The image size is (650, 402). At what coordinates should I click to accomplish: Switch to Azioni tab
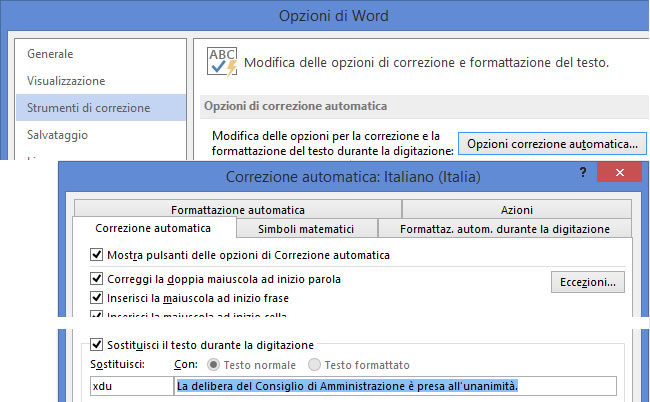517,210
